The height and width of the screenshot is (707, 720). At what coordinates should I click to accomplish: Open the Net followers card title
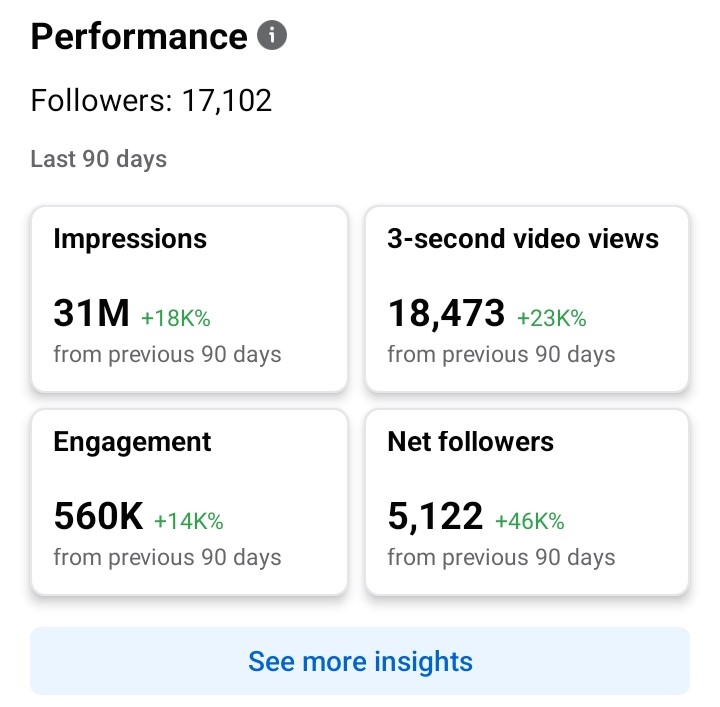tap(470, 442)
